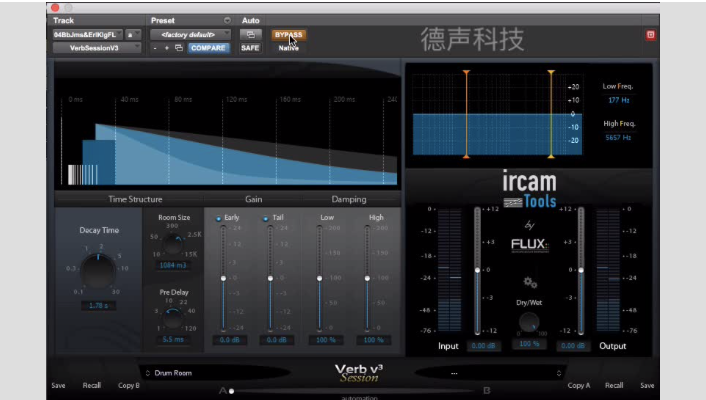Click the Native label under BYPASS

pyautogui.click(x=289, y=48)
